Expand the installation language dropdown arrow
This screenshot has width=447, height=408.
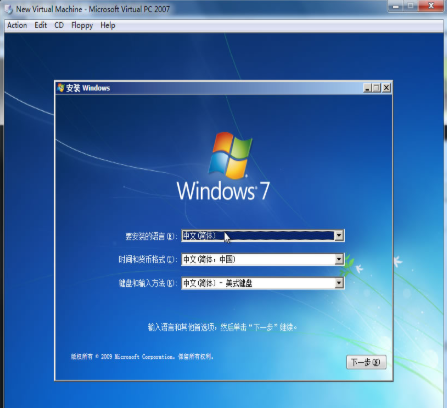pyautogui.click(x=339, y=236)
